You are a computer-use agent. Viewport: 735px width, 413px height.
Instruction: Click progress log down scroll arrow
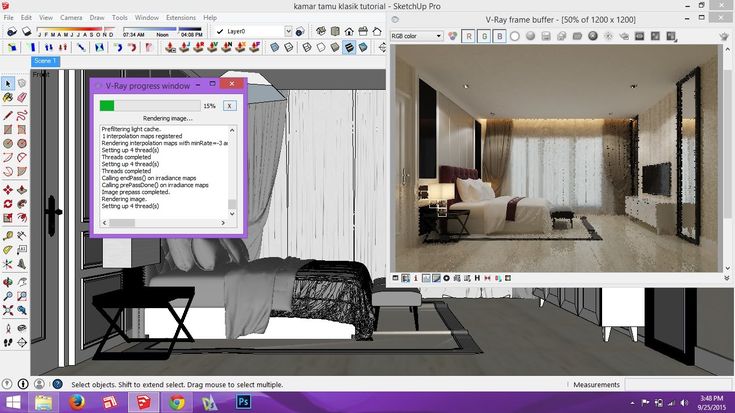point(232,214)
